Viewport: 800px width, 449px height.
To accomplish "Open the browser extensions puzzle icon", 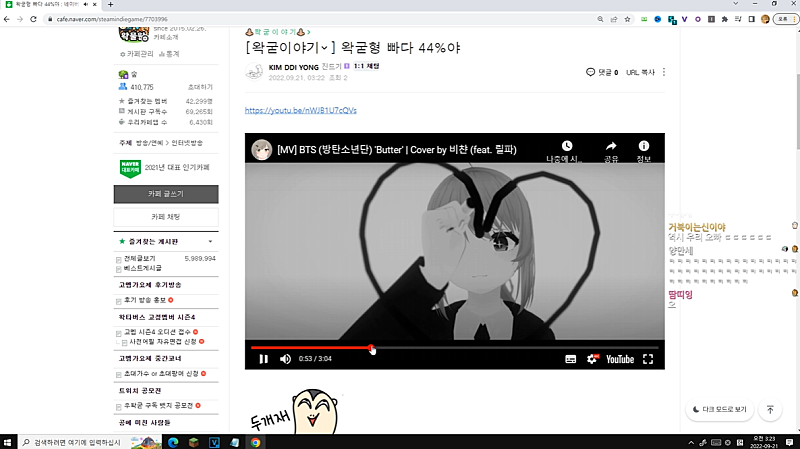I will coord(724,19).
